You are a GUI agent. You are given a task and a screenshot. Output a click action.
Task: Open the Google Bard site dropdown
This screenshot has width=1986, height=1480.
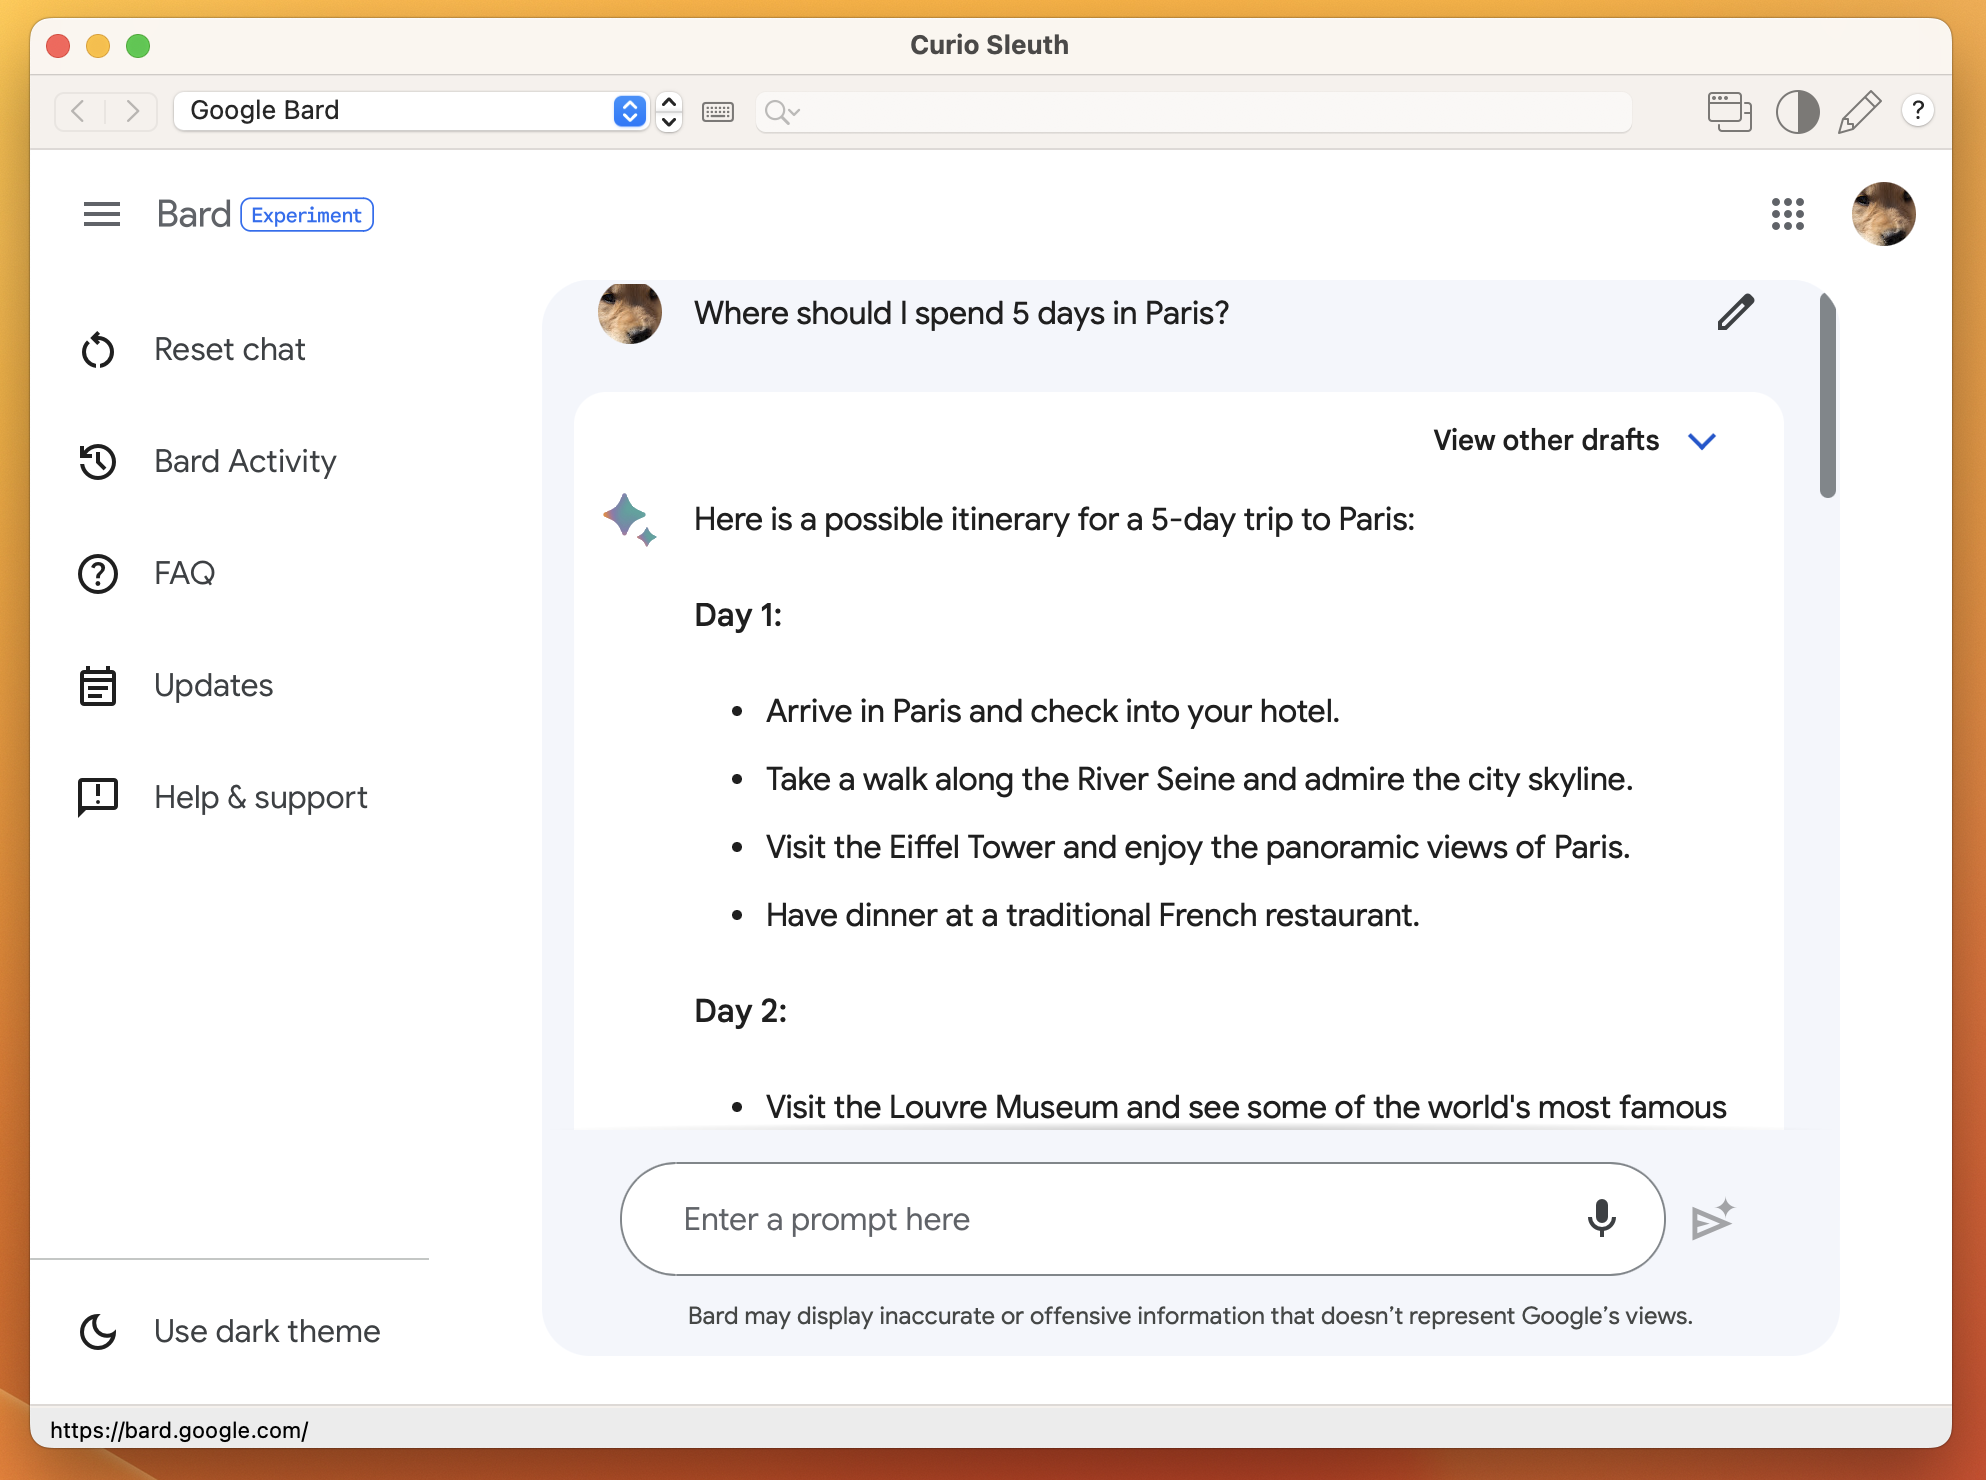pos(411,110)
